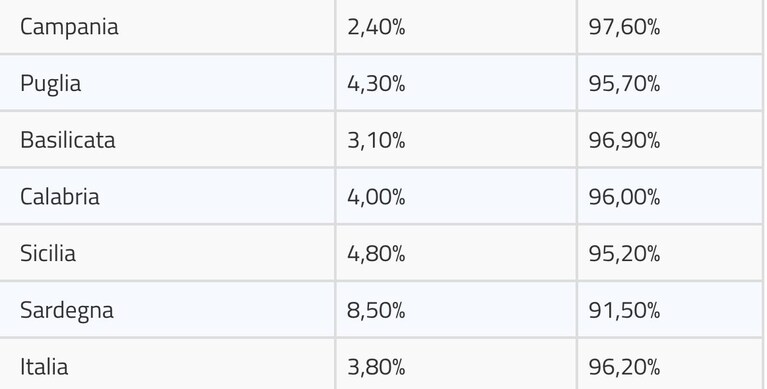Click the 96,20% value for Italia
Image resolution: width=767 pixels, height=389 pixels.
[624, 367]
